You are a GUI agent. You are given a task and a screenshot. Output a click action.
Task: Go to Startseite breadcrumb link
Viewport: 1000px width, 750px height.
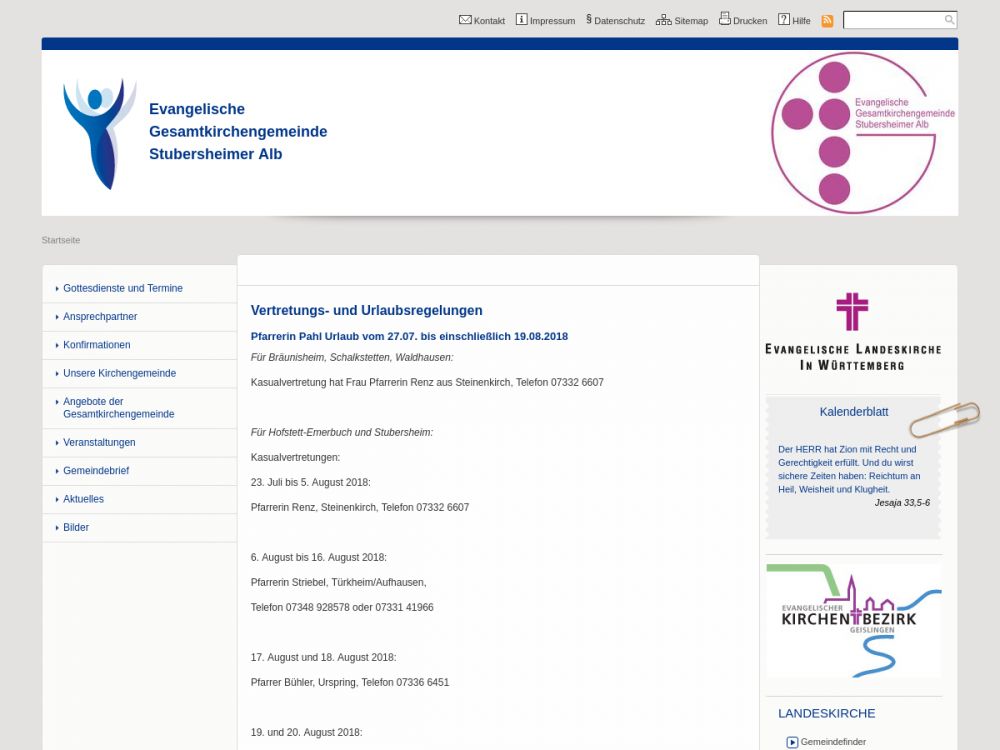click(61, 240)
